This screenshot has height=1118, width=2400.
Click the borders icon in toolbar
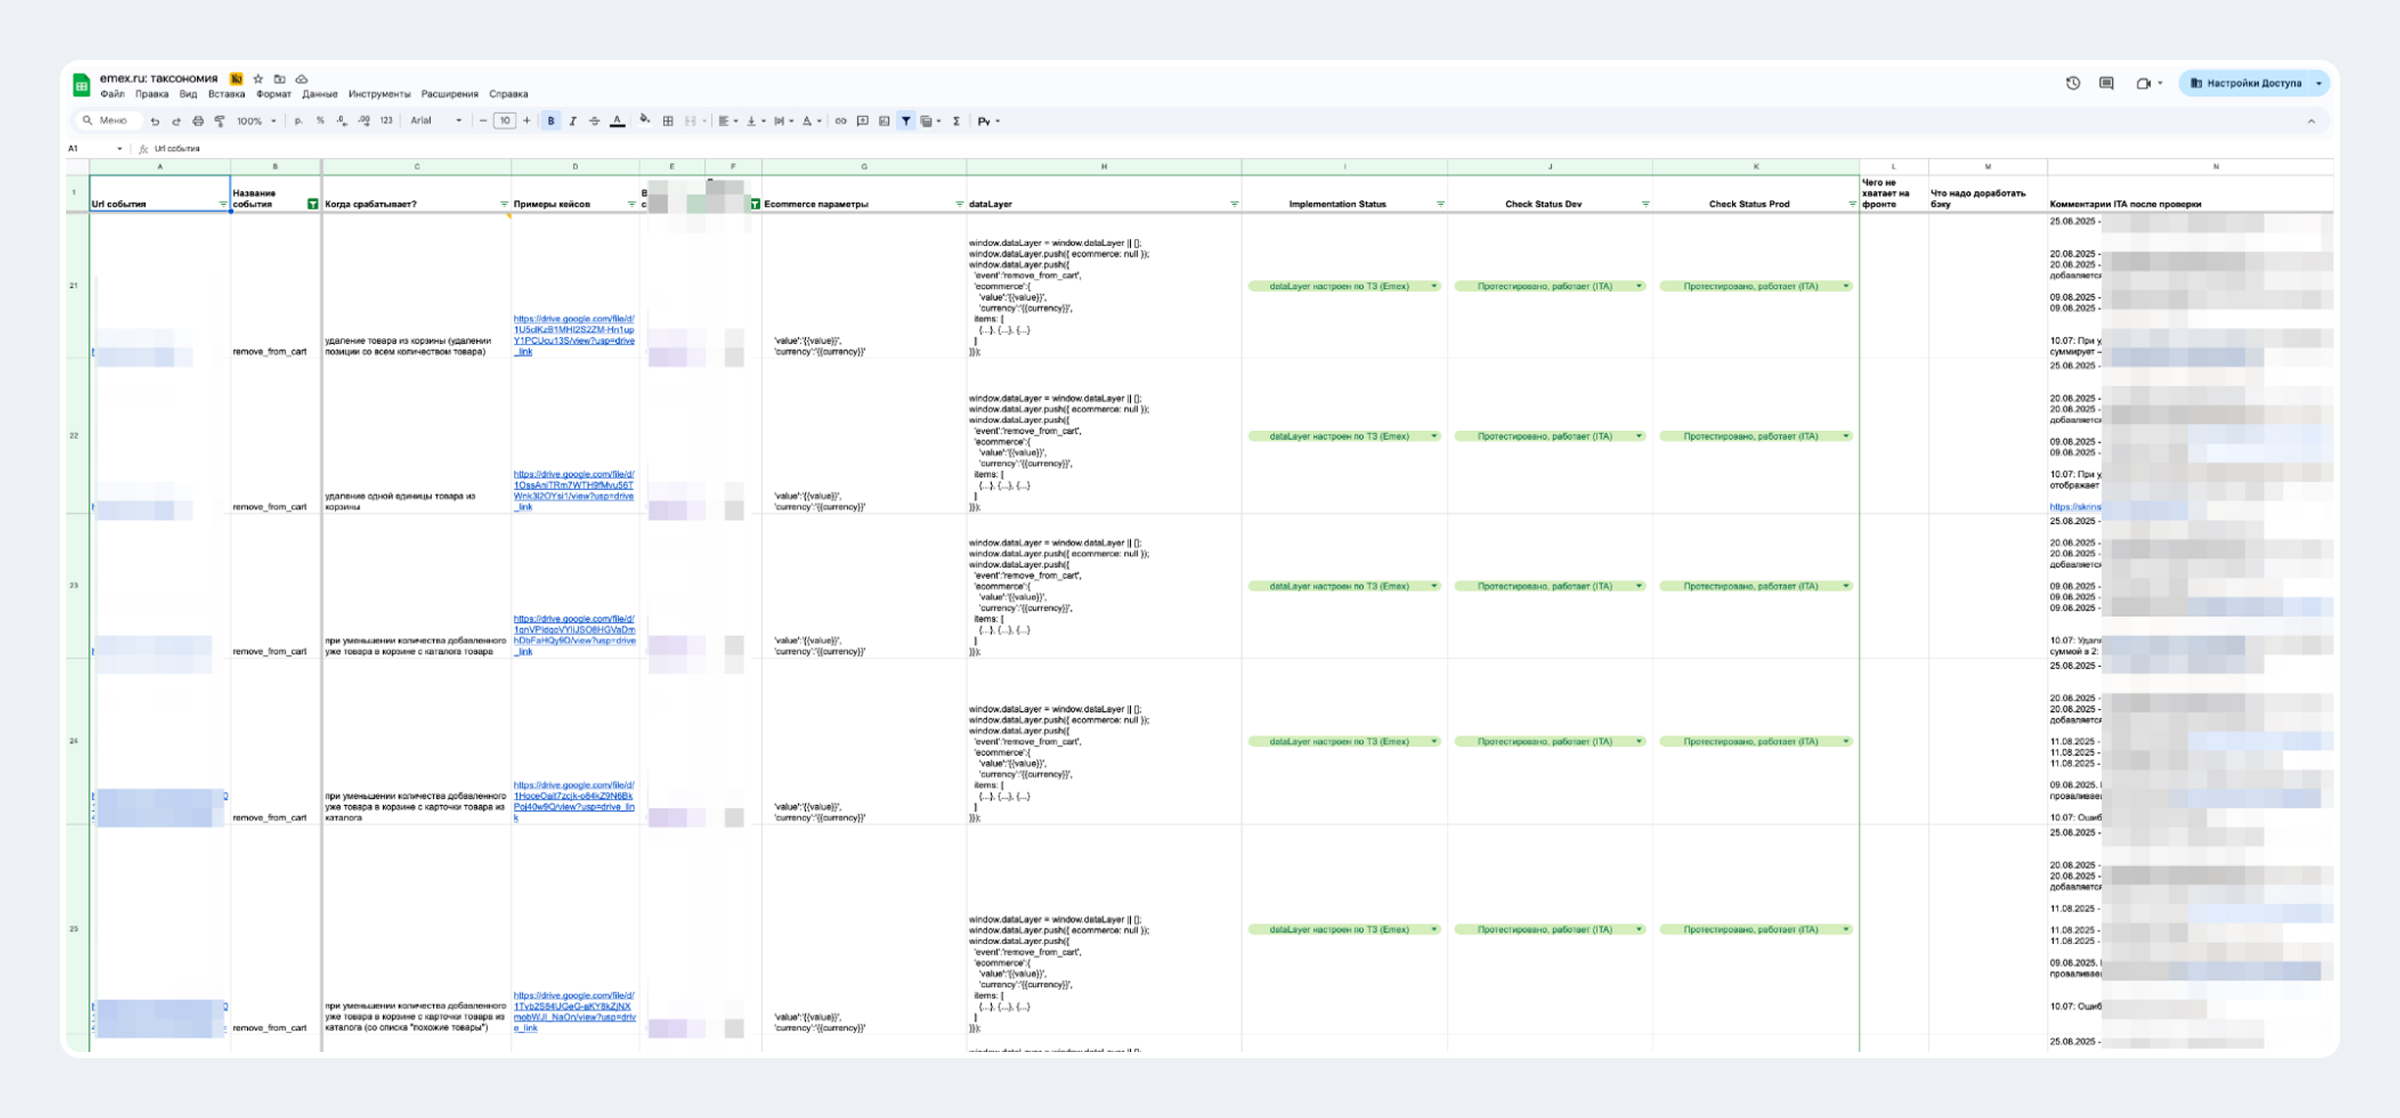[668, 121]
